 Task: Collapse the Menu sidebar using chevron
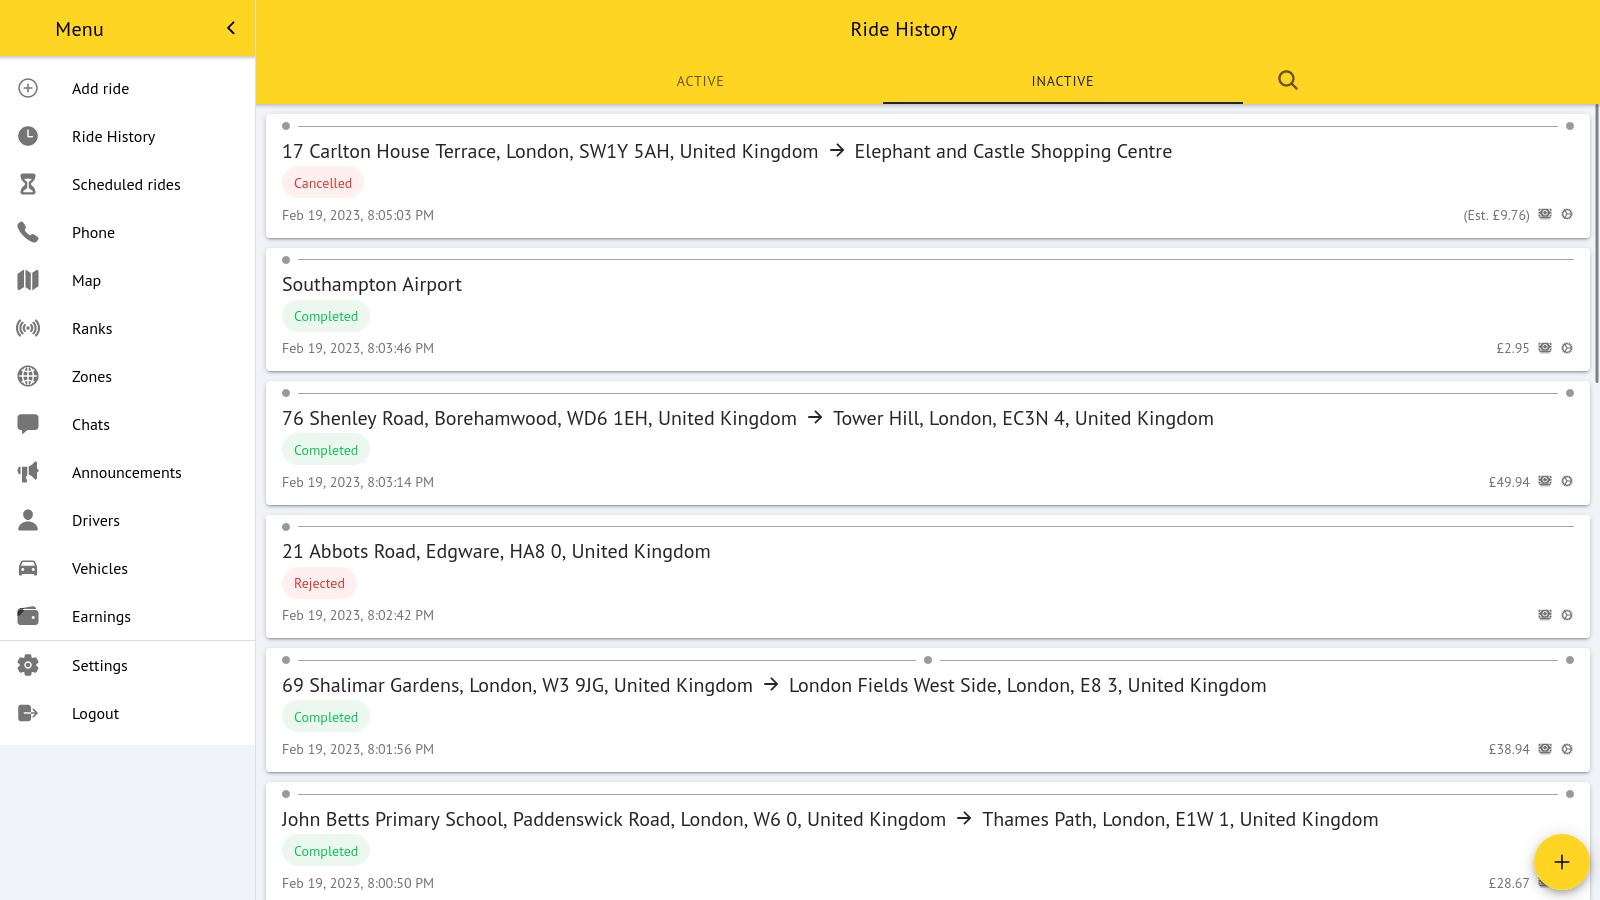(x=231, y=28)
